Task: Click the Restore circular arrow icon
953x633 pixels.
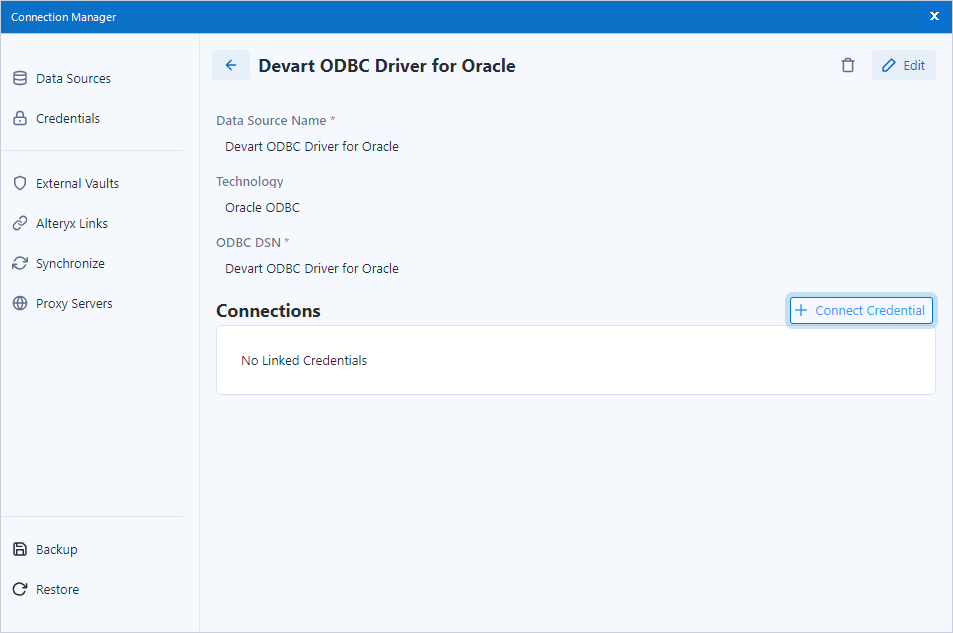Action: click(x=20, y=589)
